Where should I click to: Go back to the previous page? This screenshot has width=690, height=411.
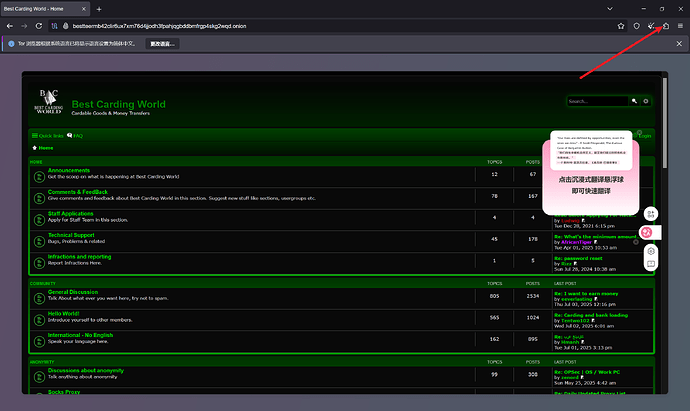10,26
